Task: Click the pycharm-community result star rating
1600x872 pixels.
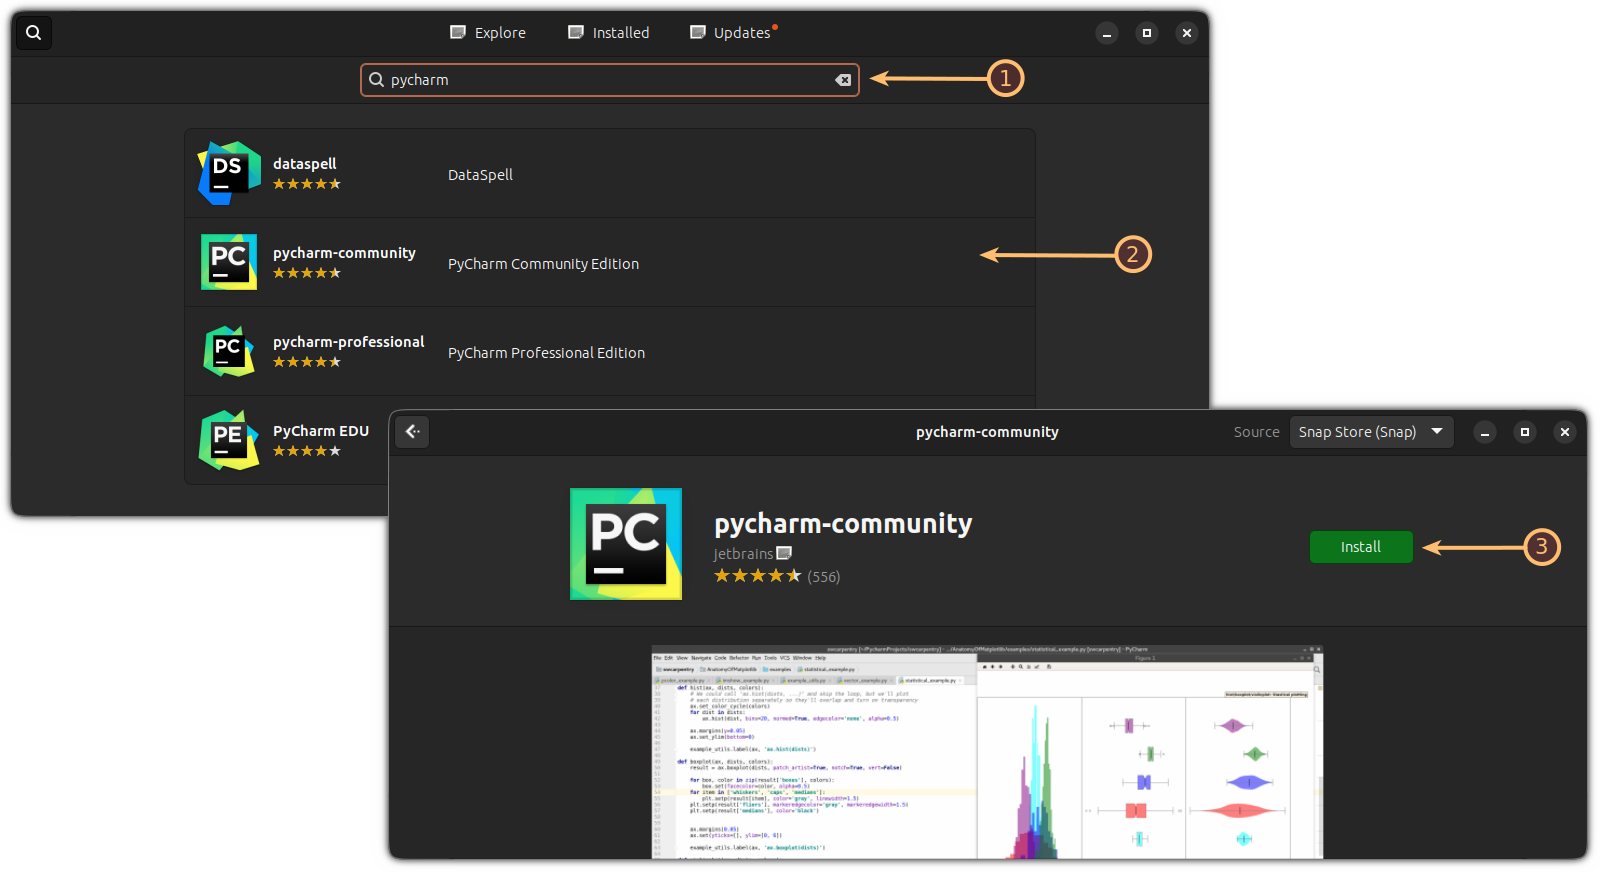Action: [307, 273]
